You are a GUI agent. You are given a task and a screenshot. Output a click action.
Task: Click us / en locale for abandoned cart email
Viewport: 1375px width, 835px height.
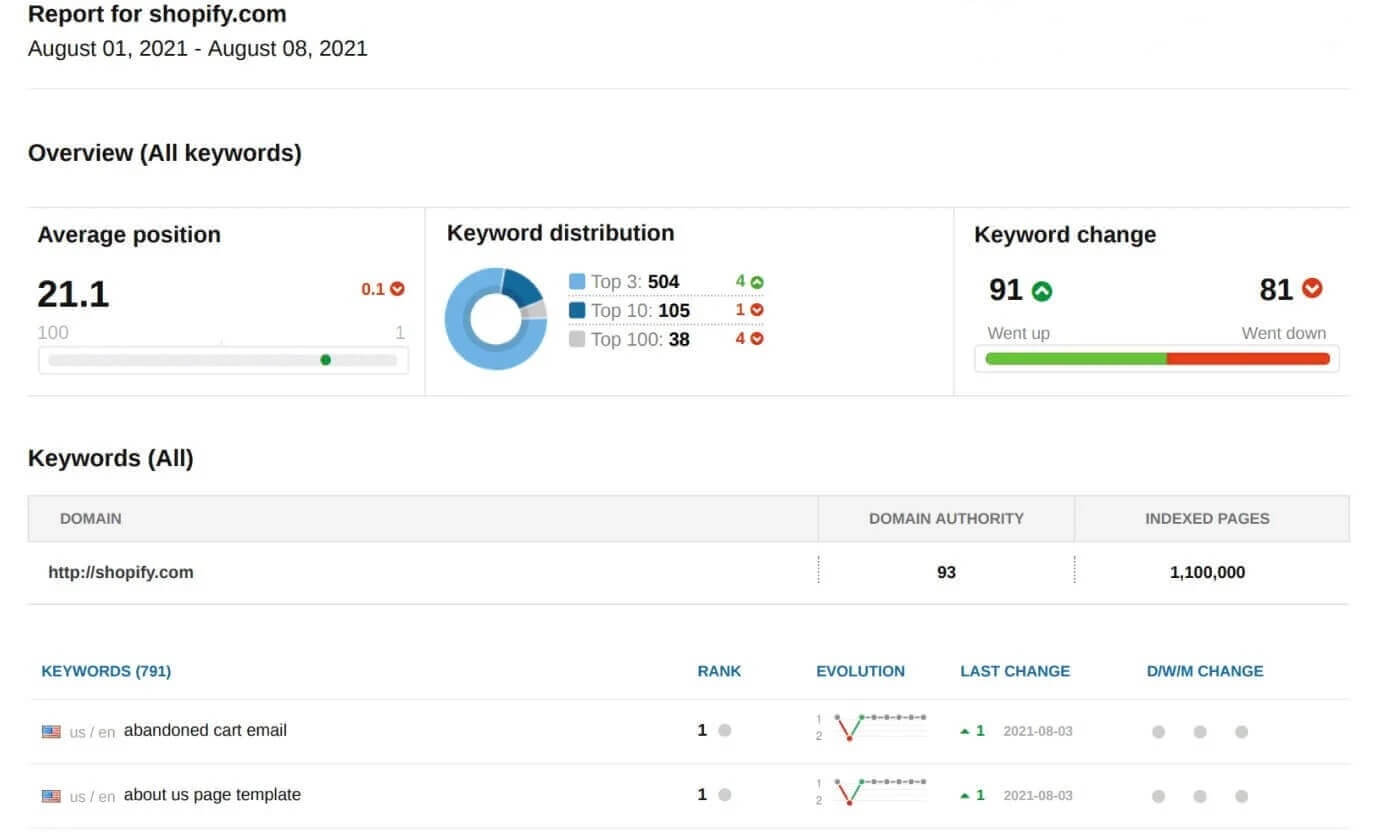click(x=92, y=732)
